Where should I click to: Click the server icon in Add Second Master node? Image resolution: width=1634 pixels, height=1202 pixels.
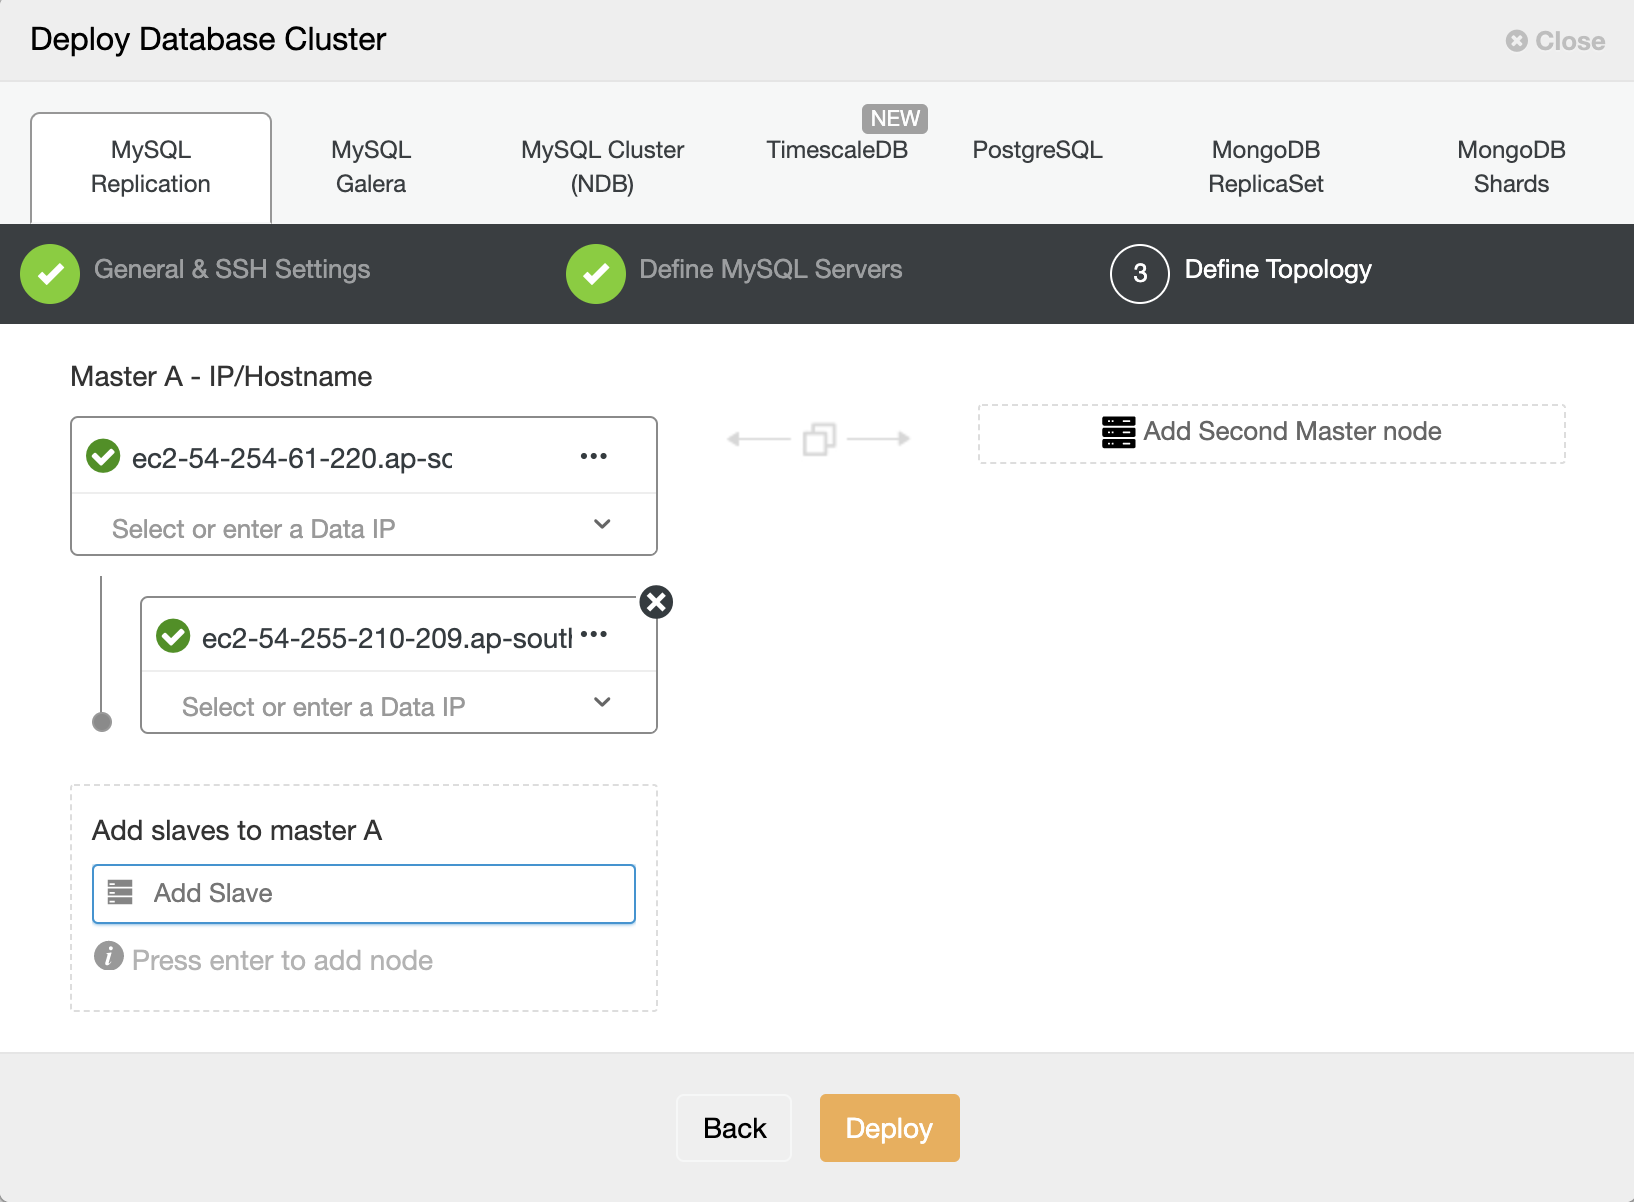(1118, 432)
